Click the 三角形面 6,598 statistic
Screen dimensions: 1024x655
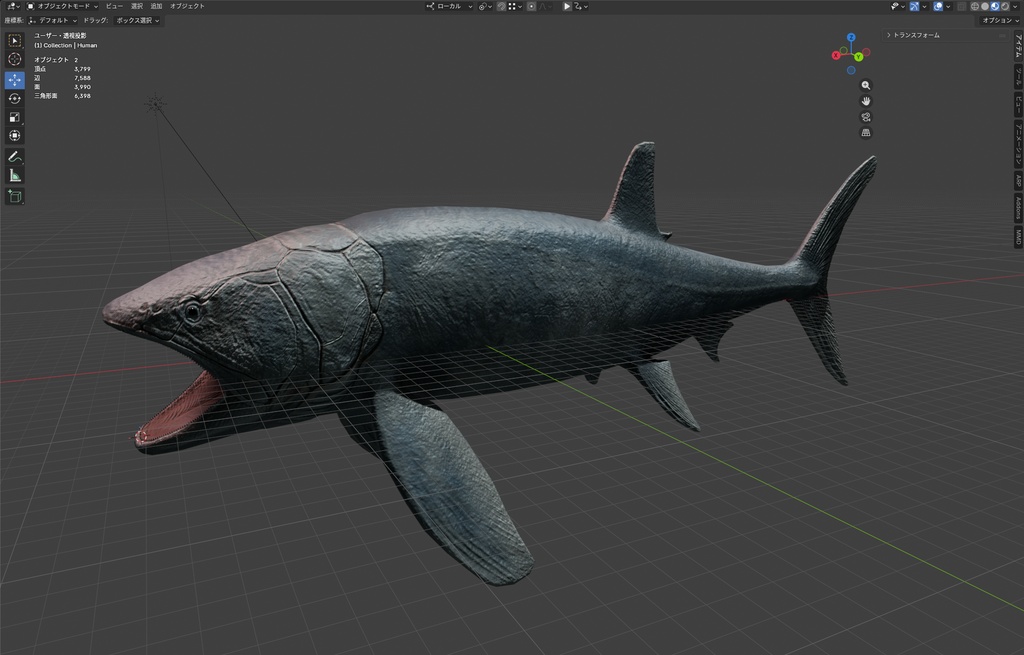point(63,96)
